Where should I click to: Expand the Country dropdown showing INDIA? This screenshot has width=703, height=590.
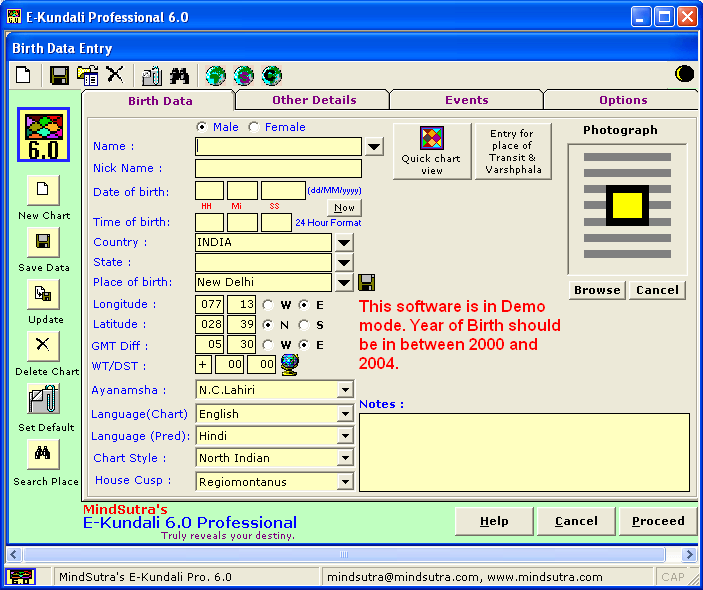click(x=343, y=242)
